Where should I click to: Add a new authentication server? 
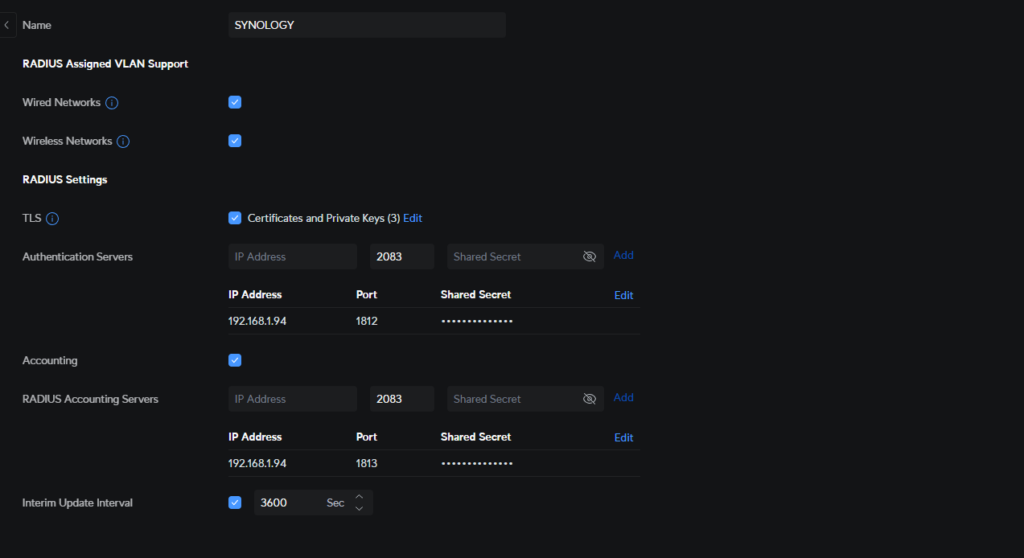623,255
